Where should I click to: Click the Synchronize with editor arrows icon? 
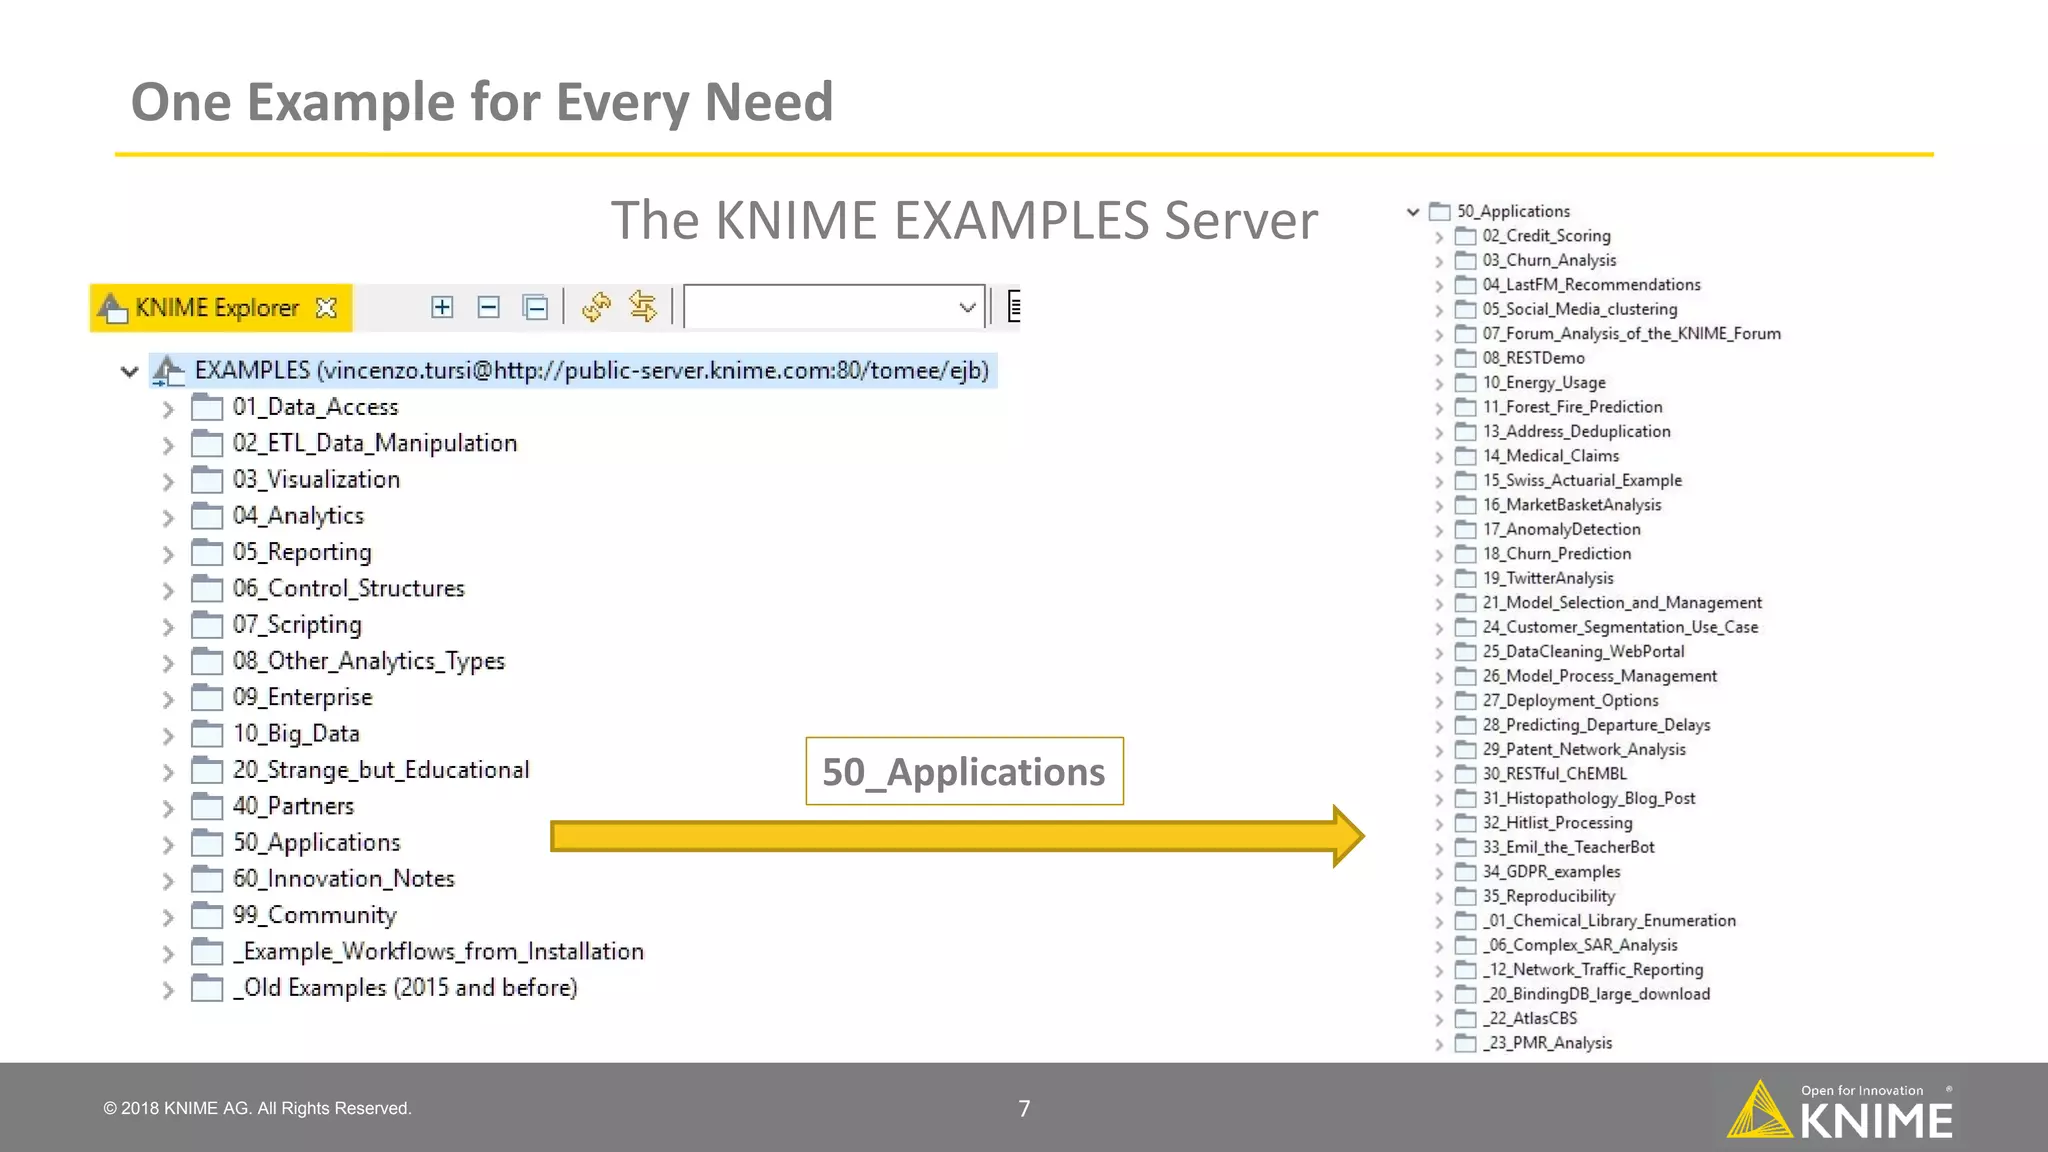tap(643, 307)
